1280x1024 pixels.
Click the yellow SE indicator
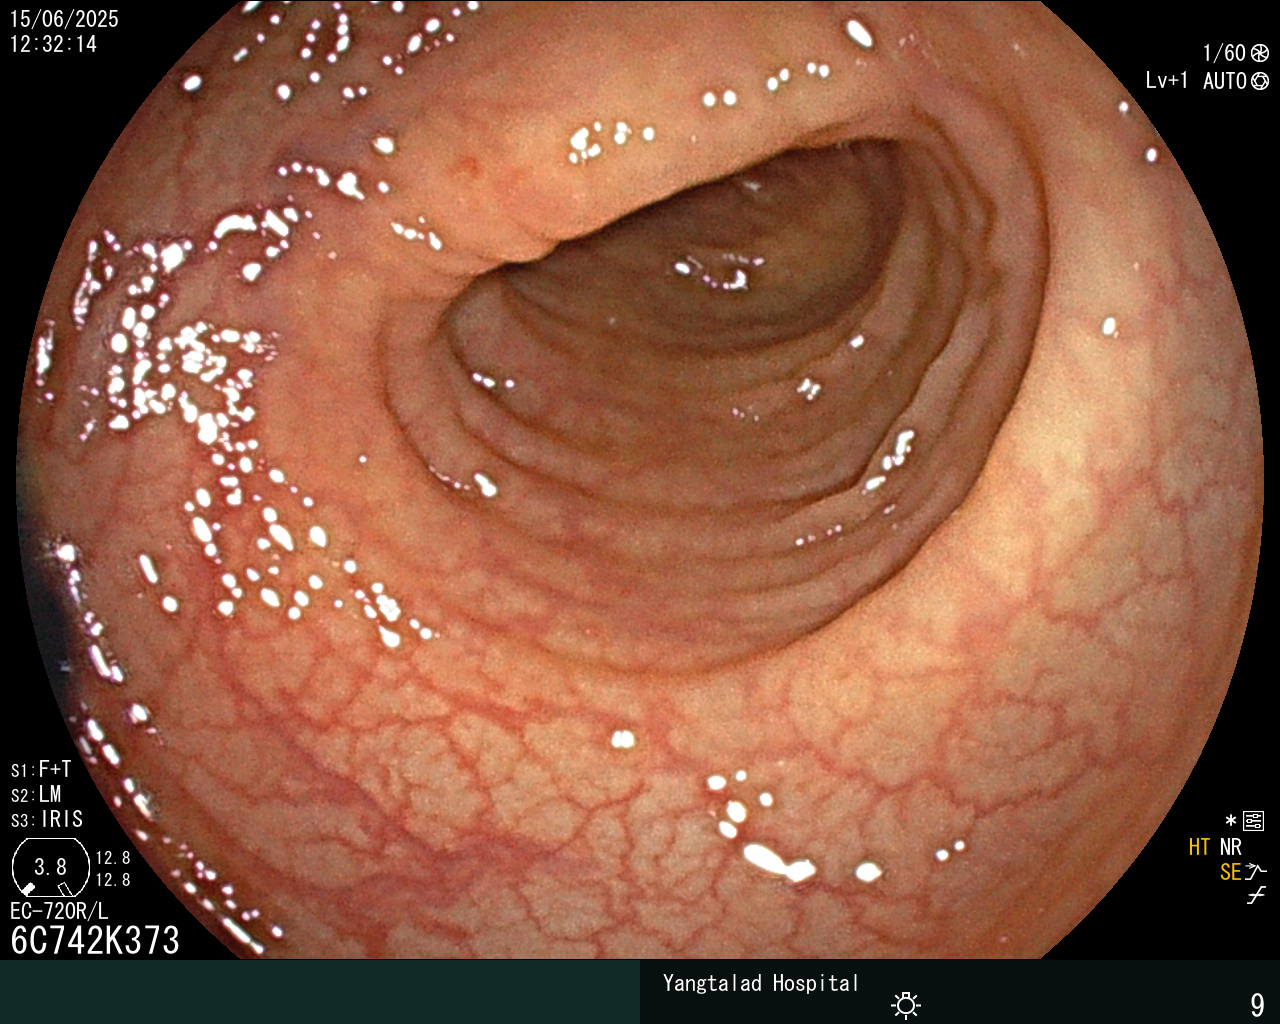tap(1230, 872)
